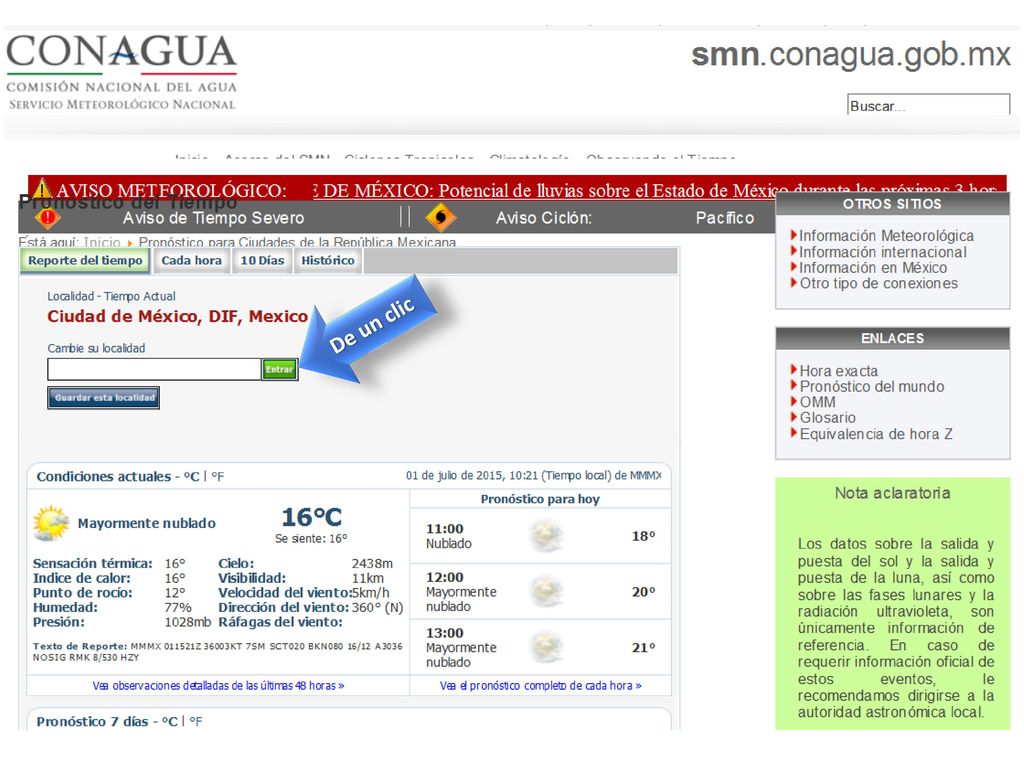The width and height of the screenshot is (1024, 768).
Task: Click Aviso de Tiempo Severo label
Action: (x=214, y=217)
